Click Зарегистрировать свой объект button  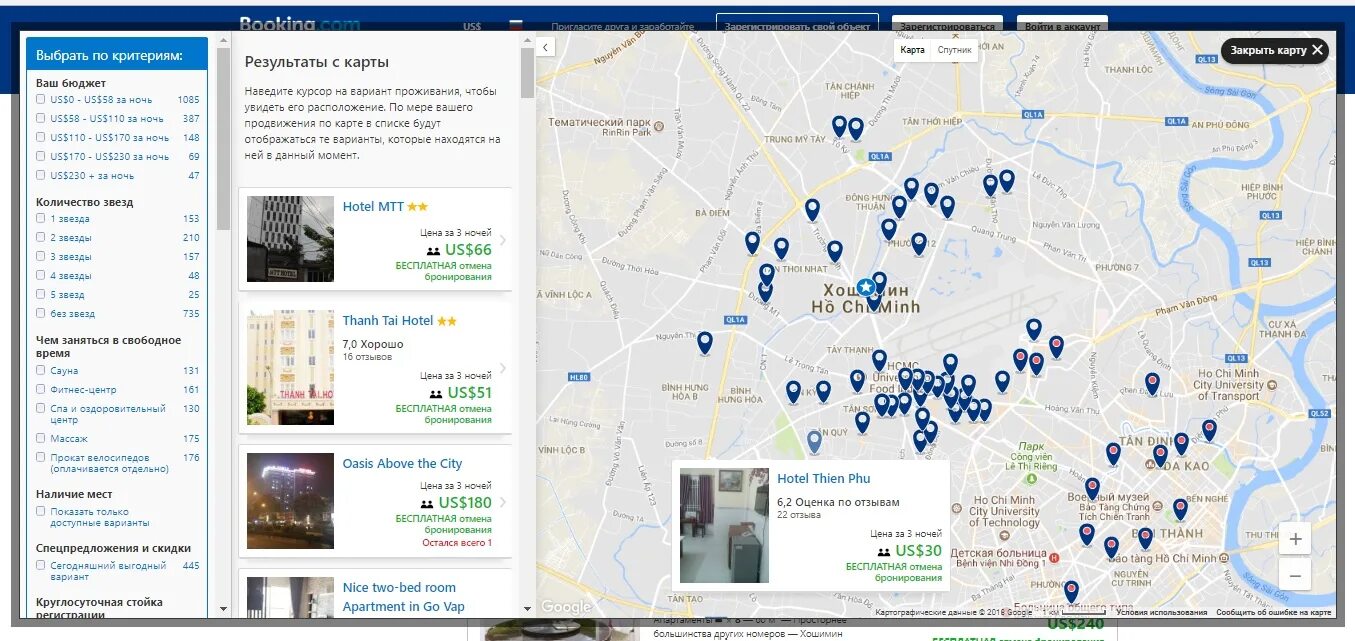pyautogui.click(x=797, y=25)
